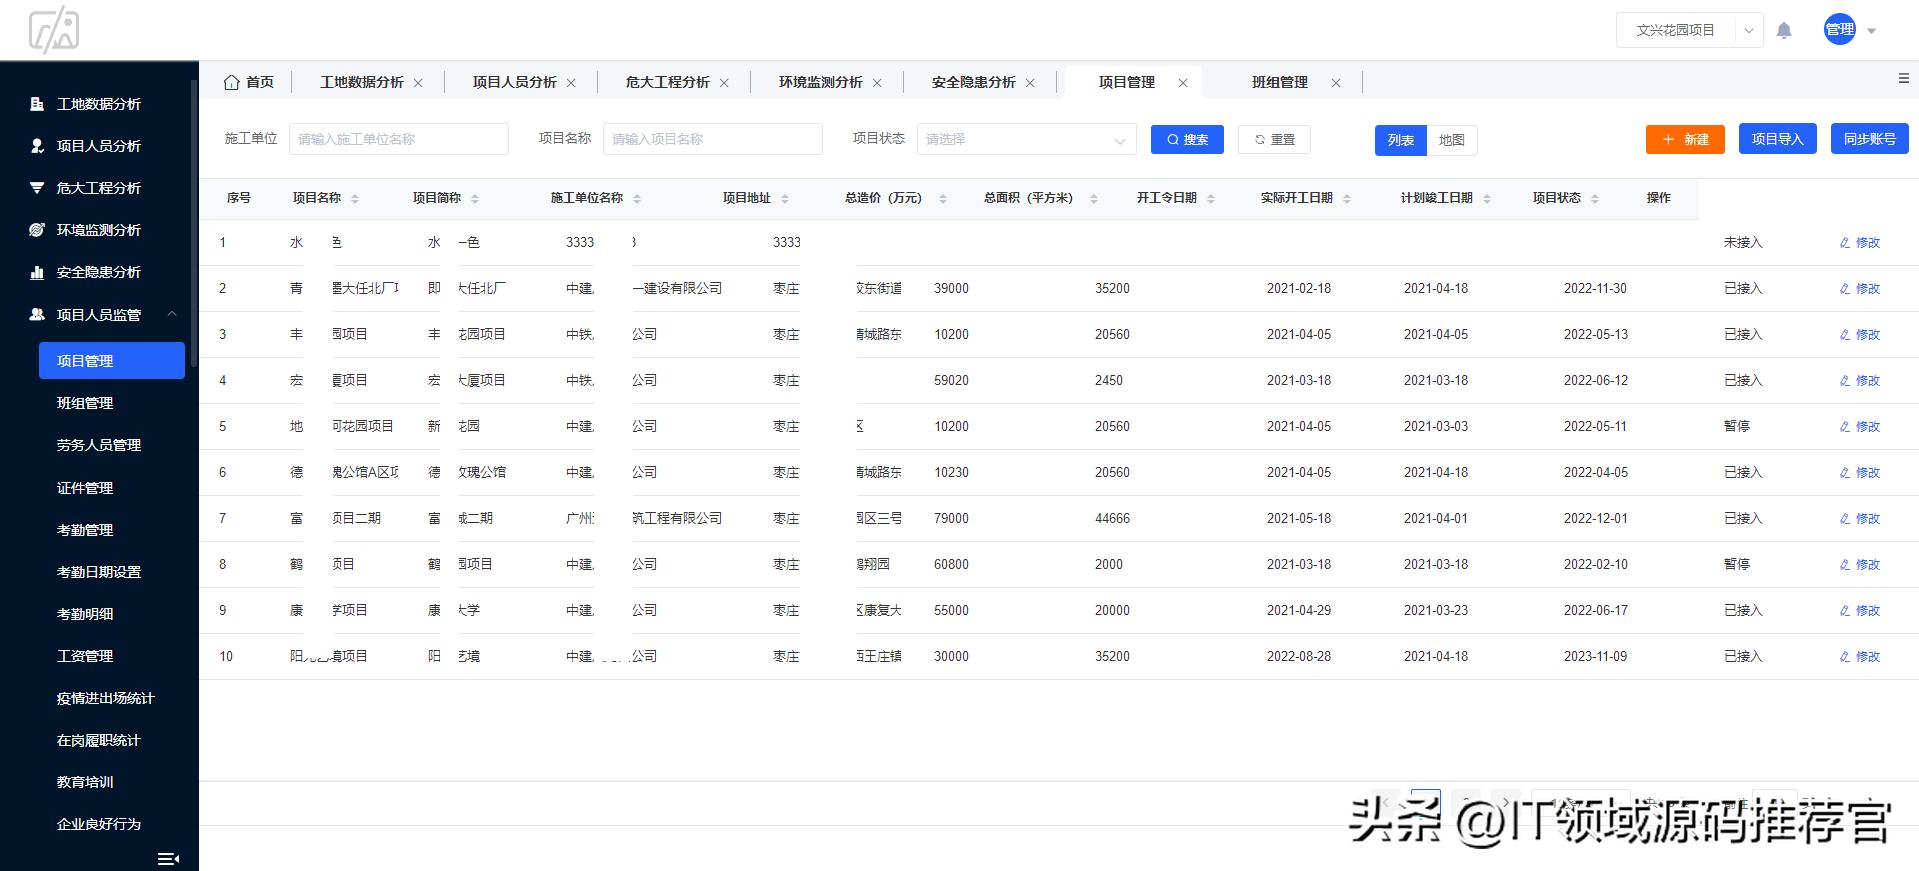The width and height of the screenshot is (1919, 871).
Task: Open the 管理 user avatar menu
Action: tap(1840, 30)
